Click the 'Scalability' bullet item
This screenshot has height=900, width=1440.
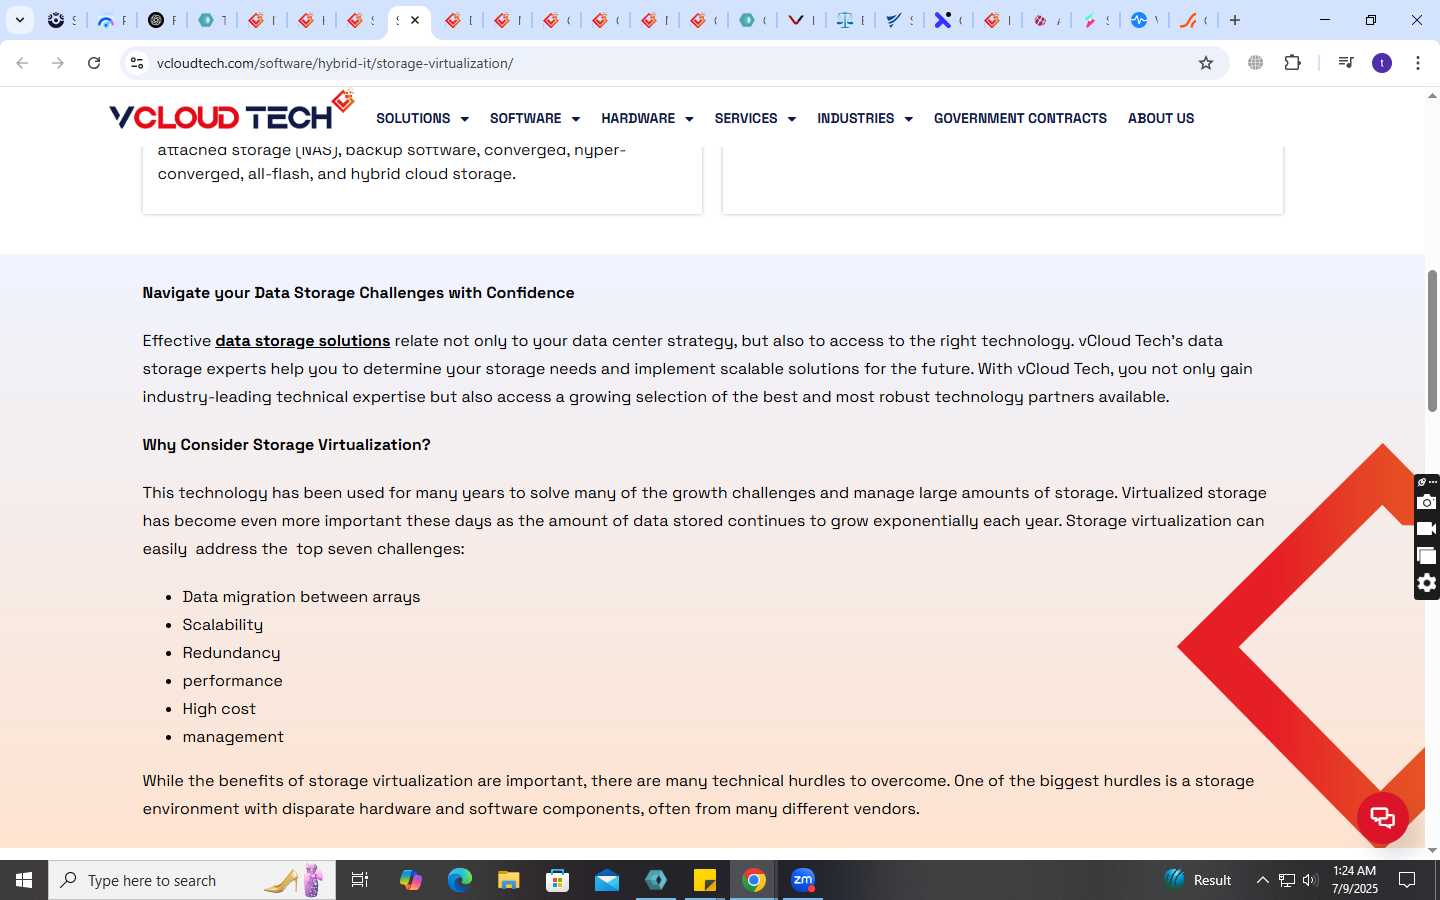coord(222,625)
